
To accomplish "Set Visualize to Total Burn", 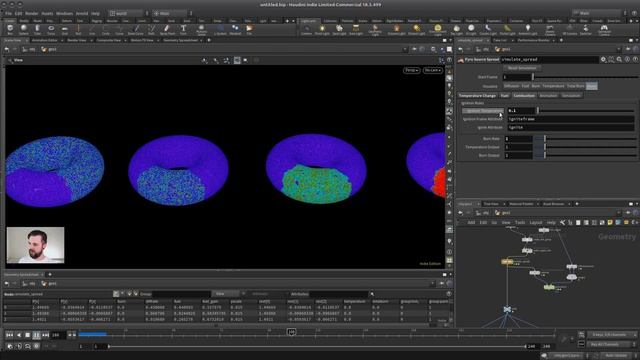I will pyautogui.click(x=576, y=86).
